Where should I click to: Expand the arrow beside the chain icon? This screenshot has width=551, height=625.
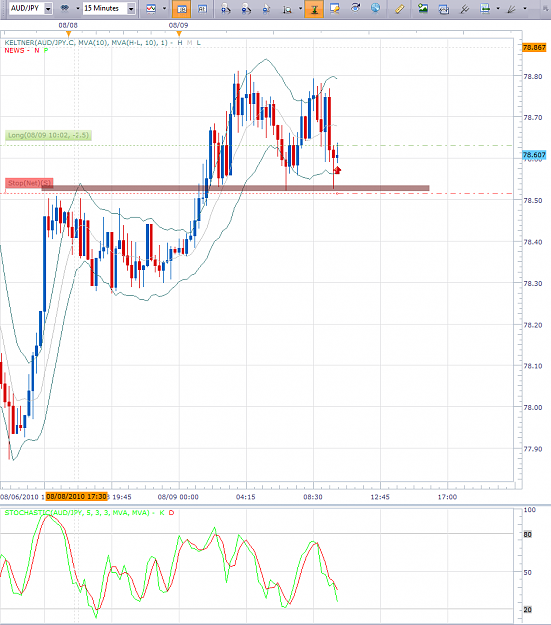(x=78, y=8)
